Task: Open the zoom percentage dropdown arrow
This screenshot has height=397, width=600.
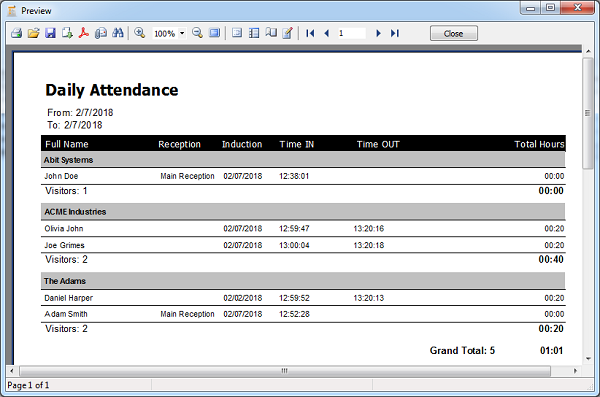Action: [x=182, y=33]
